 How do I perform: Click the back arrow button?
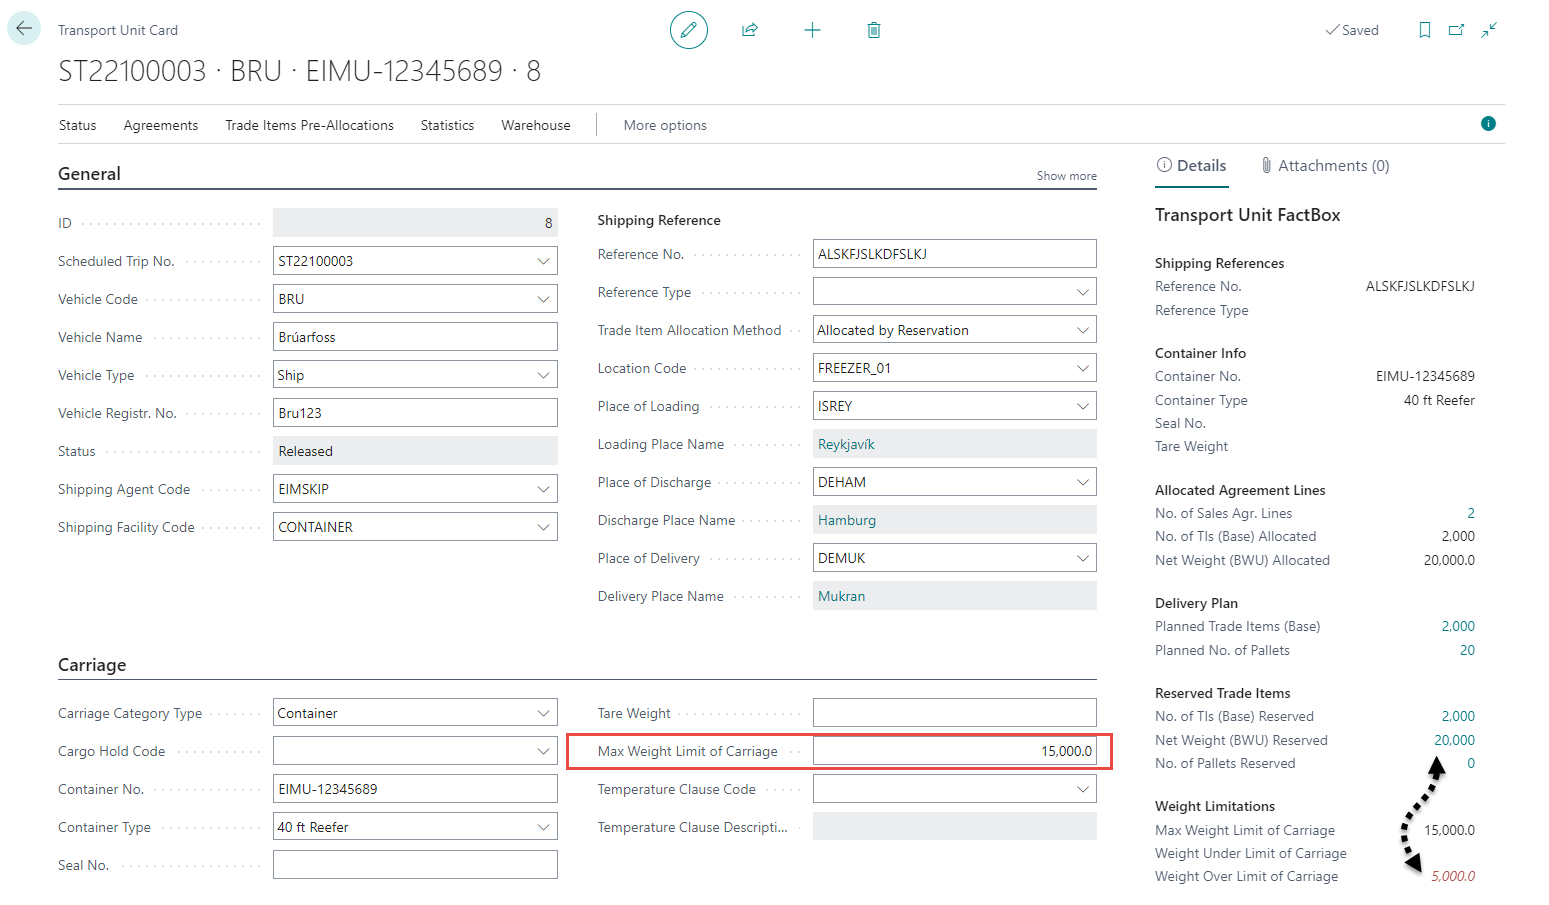point(24,29)
